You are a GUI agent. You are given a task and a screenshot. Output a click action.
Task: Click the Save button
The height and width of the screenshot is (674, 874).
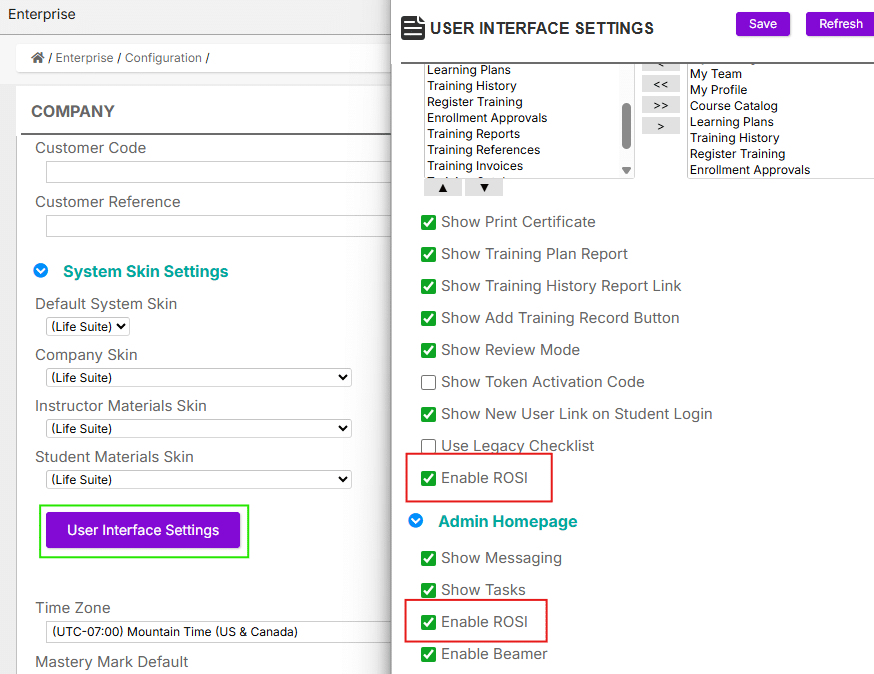762,24
